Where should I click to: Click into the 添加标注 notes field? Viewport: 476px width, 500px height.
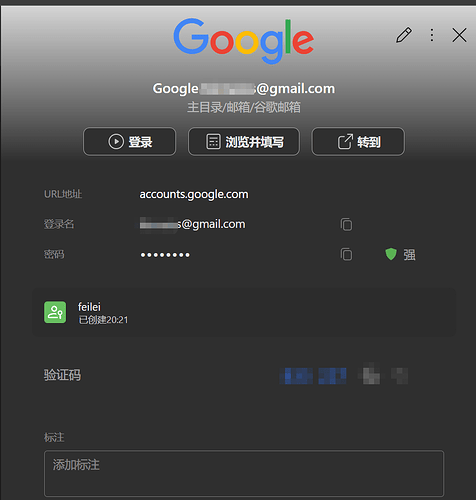244,474
